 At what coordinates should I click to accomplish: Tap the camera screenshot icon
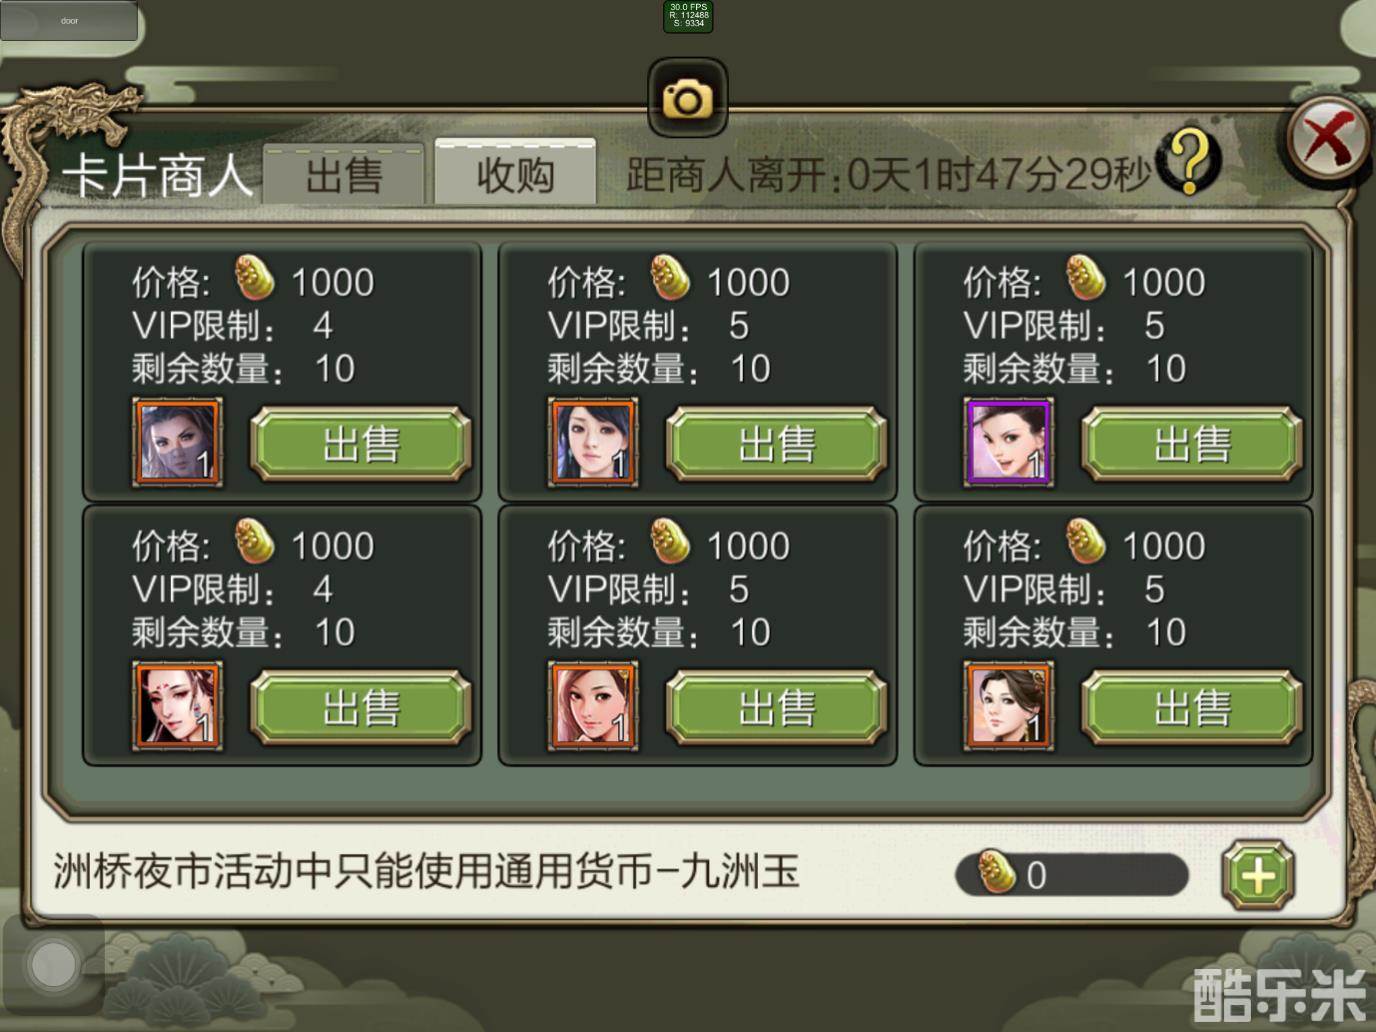pos(687,98)
